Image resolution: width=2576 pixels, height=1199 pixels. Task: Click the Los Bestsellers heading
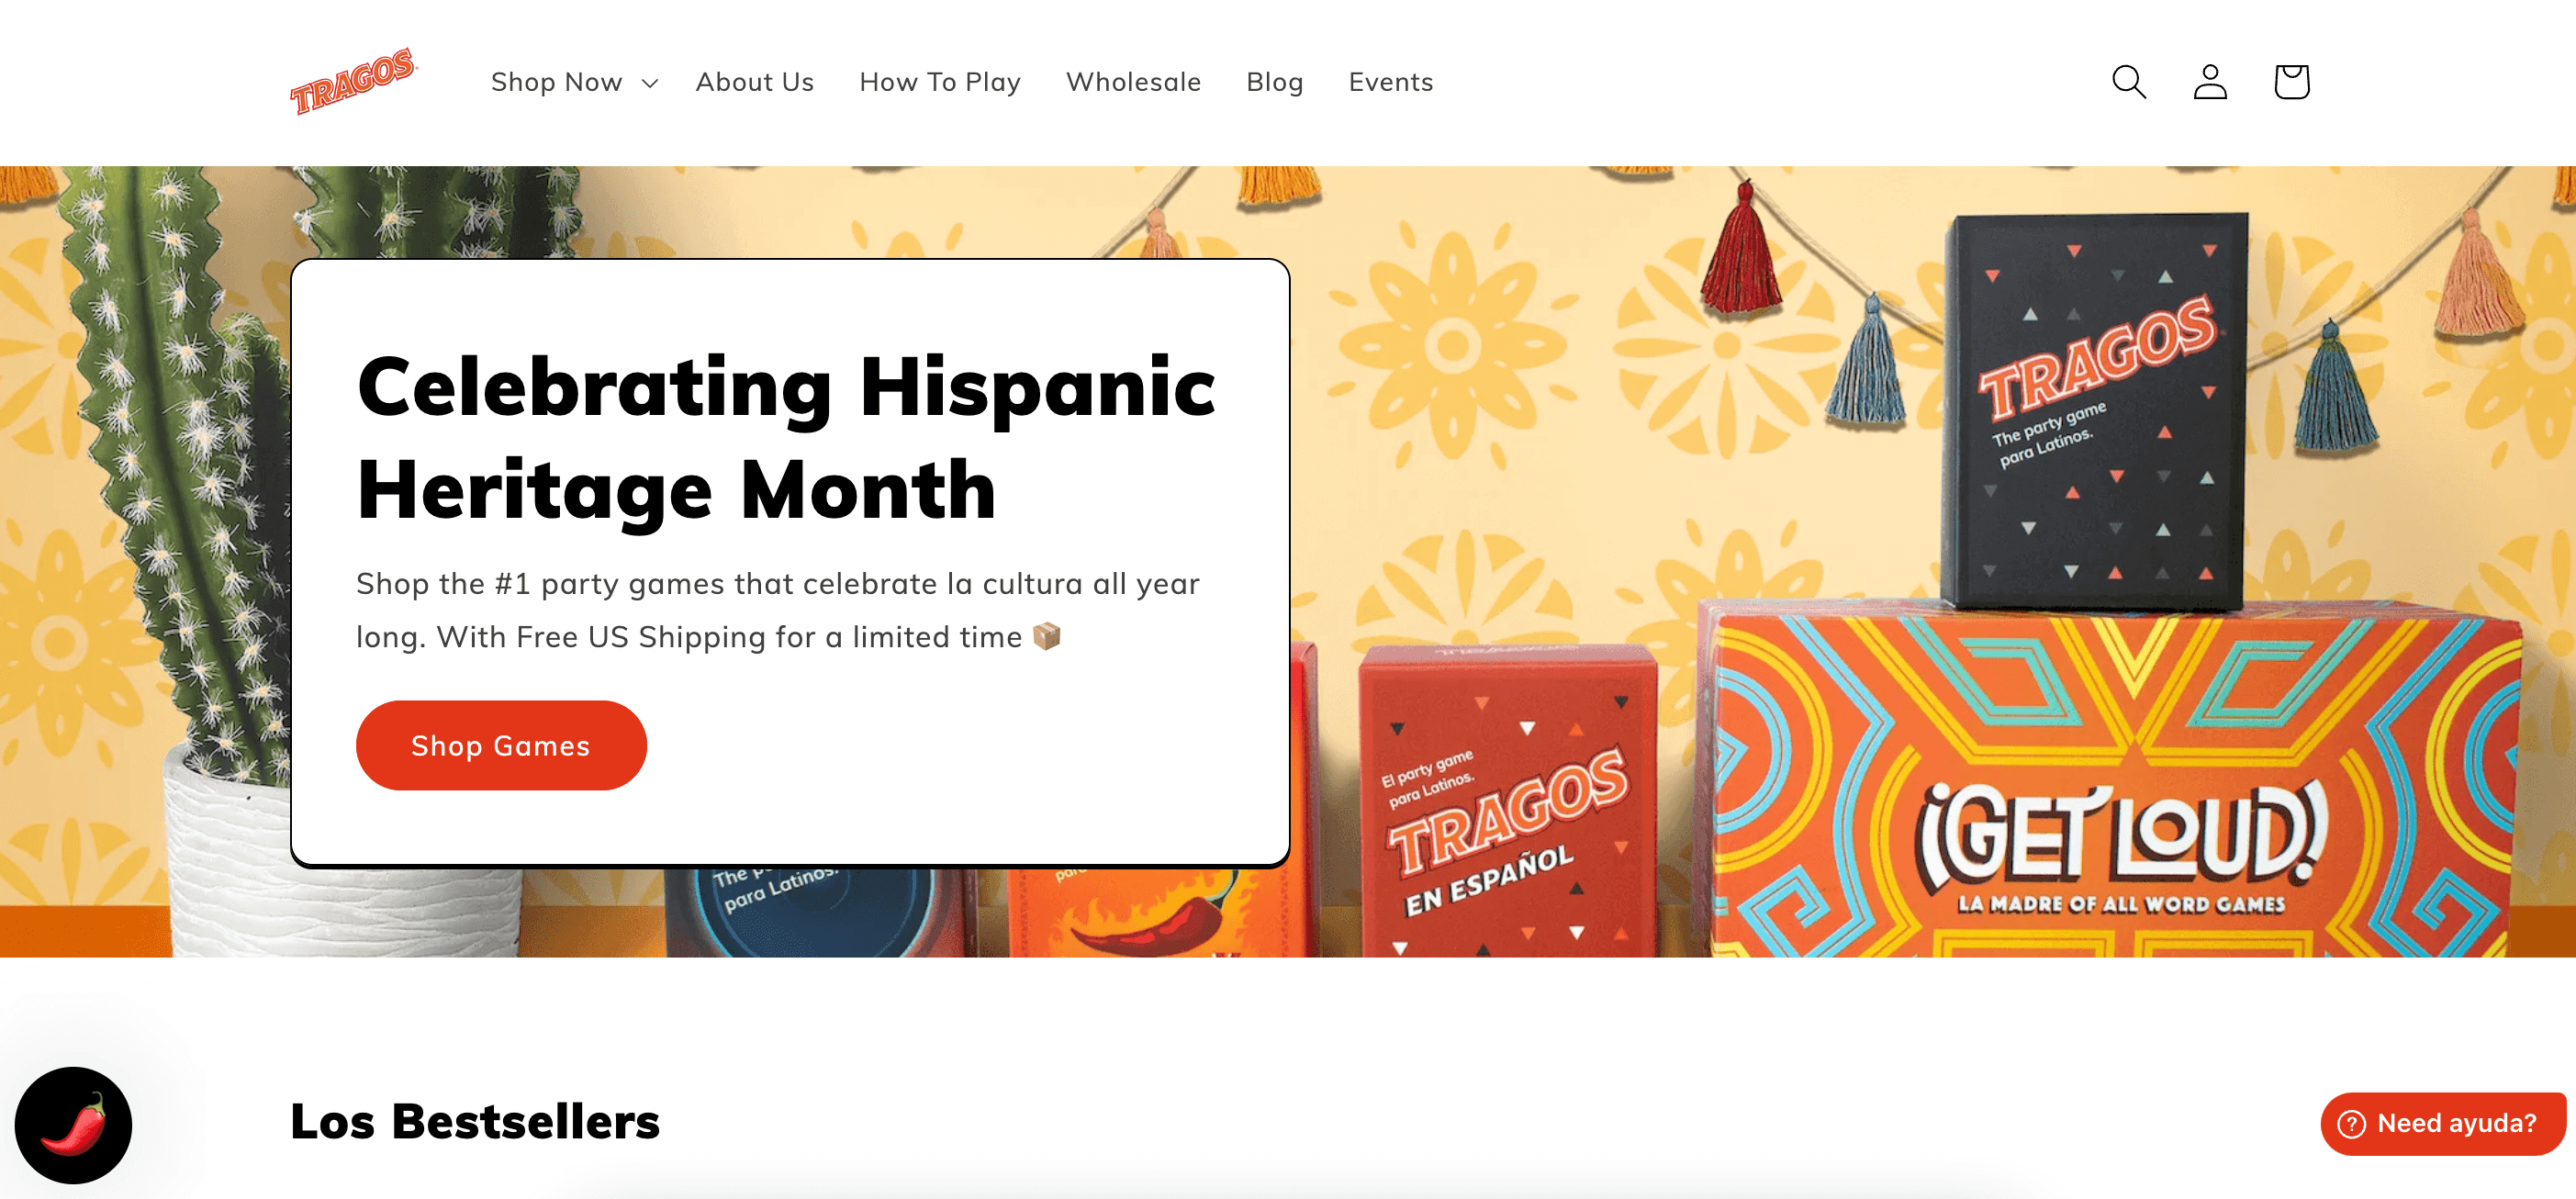coord(475,1121)
